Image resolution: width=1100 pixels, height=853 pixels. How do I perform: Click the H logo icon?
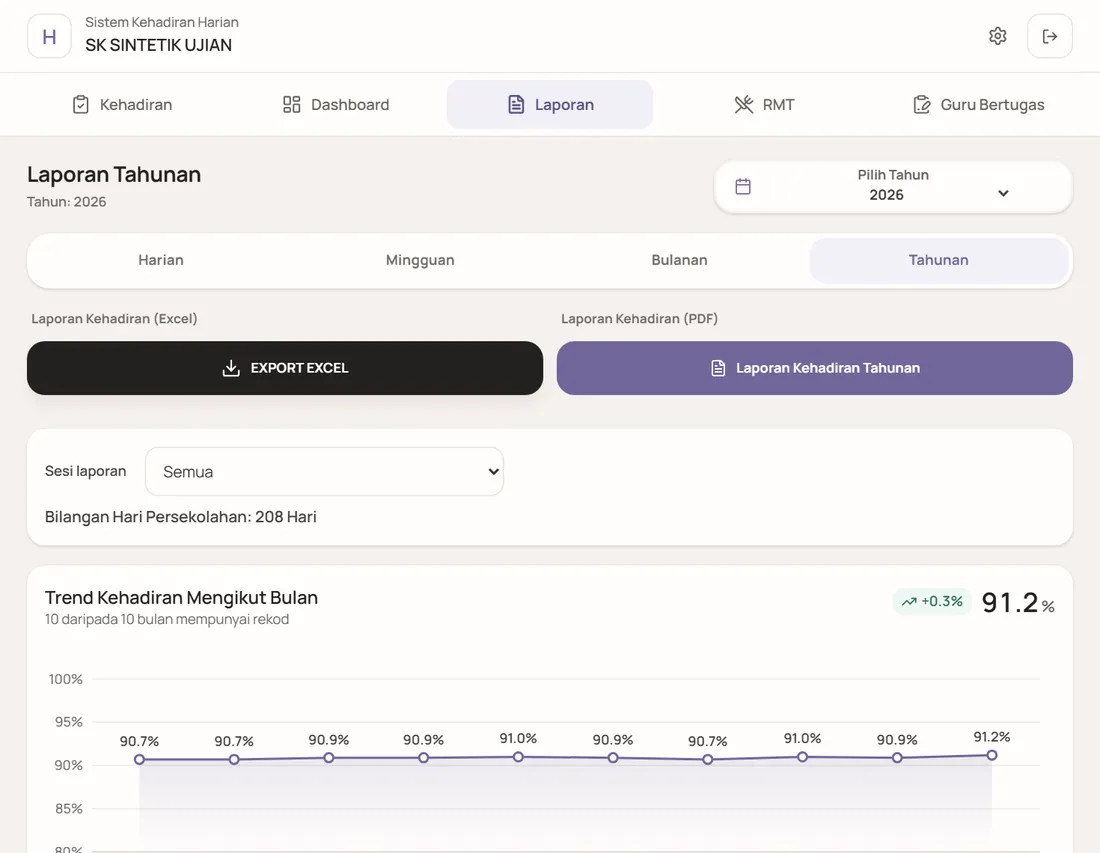(49, 36)
